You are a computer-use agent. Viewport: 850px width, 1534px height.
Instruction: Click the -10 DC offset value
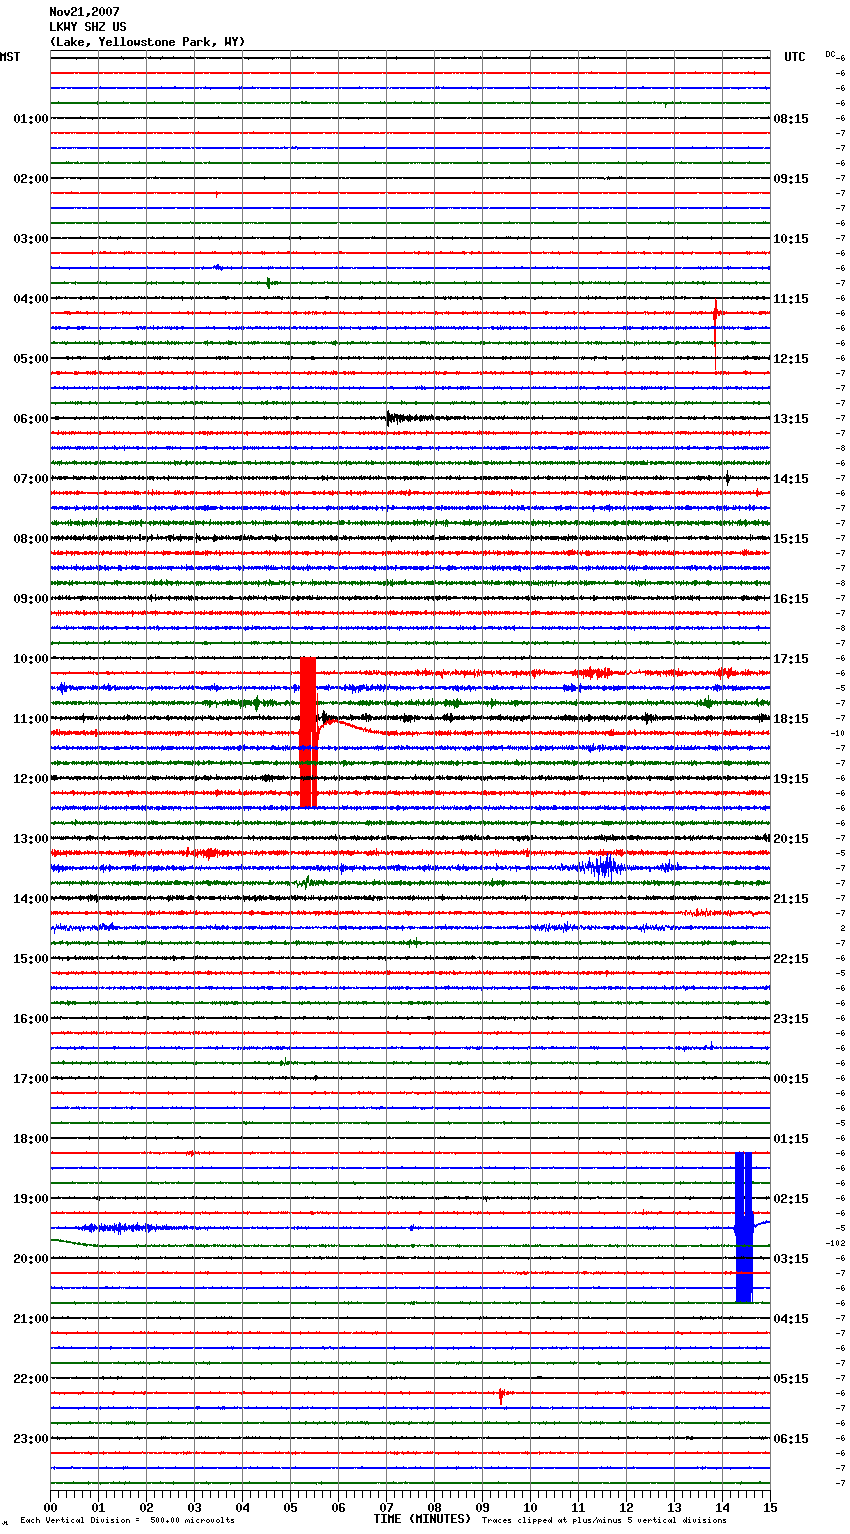click(838, 733)
